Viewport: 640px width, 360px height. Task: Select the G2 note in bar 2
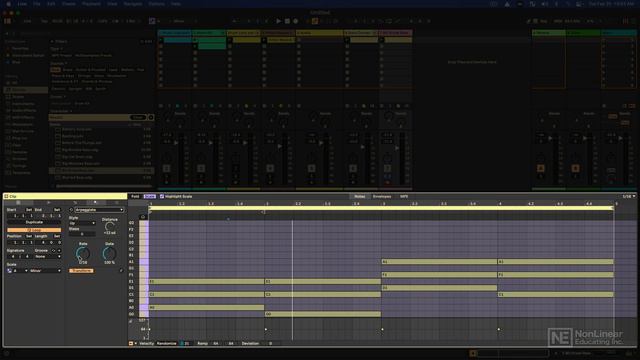pyautogui.click(x=323, y=314)
